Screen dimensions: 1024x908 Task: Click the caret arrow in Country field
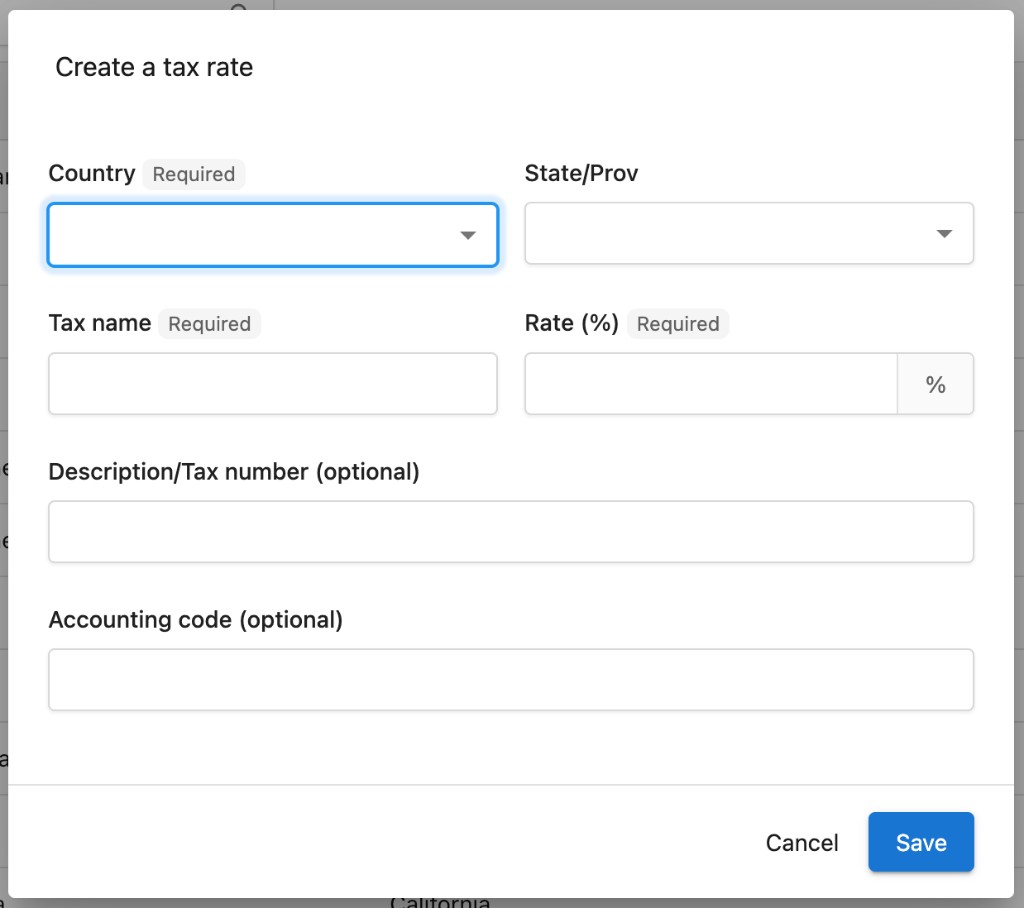click(468, 235)
